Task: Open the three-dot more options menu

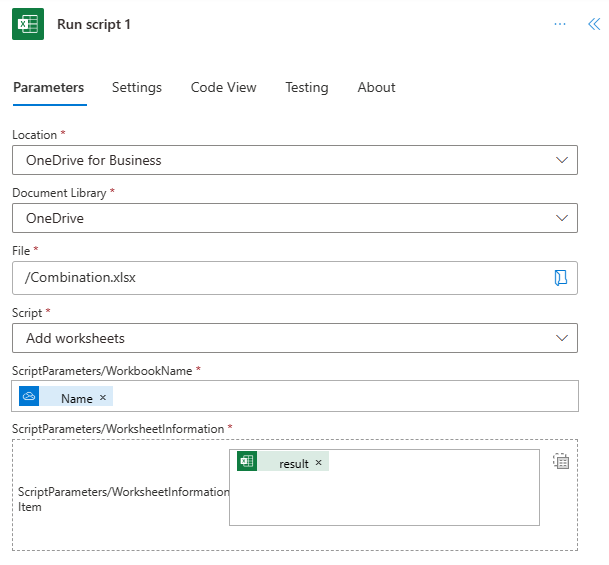Action: 560,24
